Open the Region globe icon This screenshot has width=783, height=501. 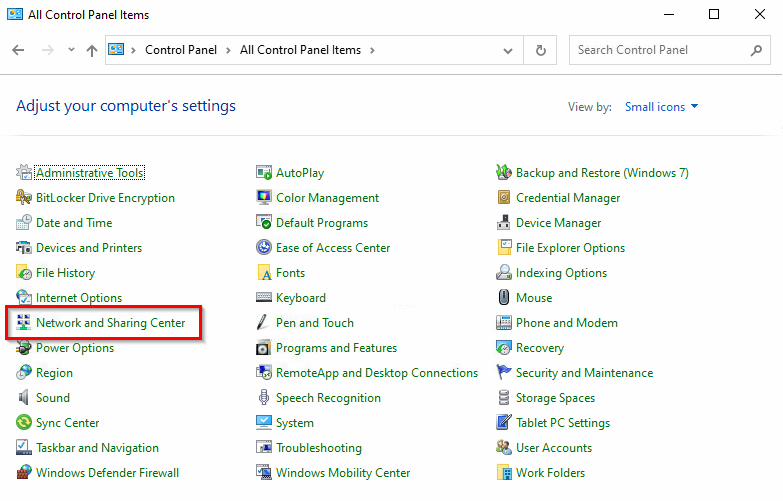pos(23,373)
